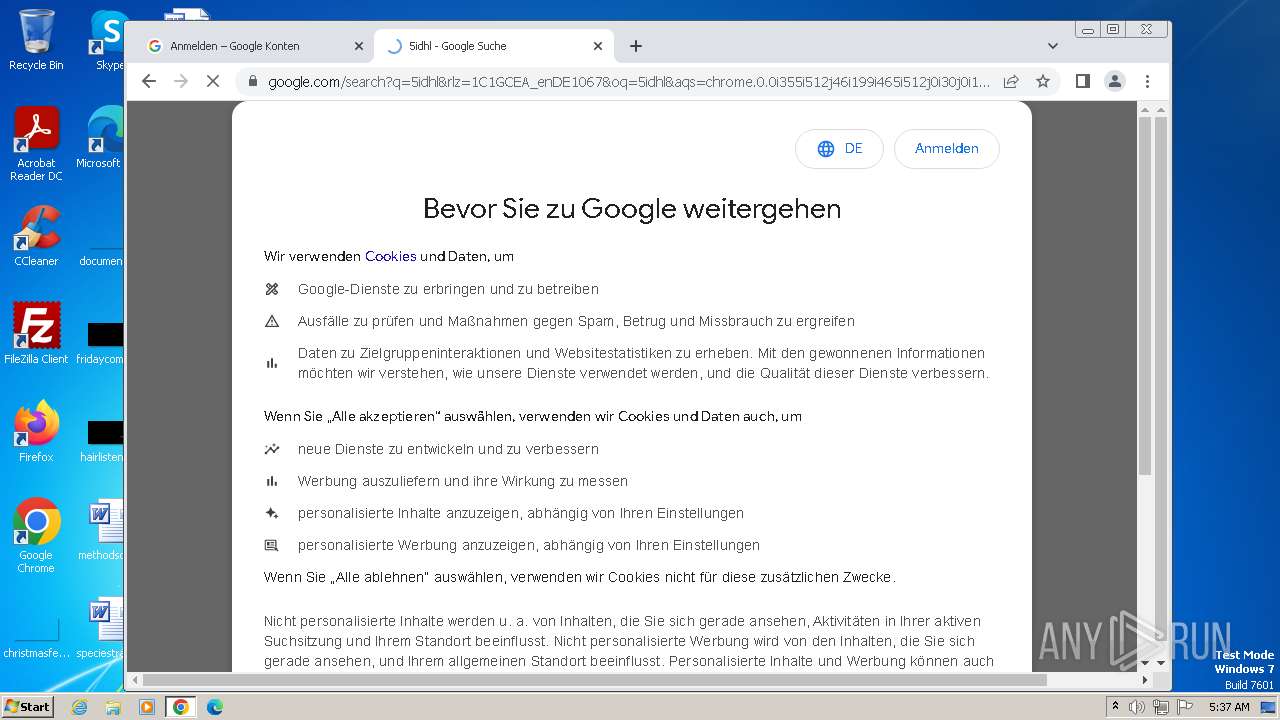Click the network tray icon
This screenshot has height=720, width=1280.
coord(1160,707)
